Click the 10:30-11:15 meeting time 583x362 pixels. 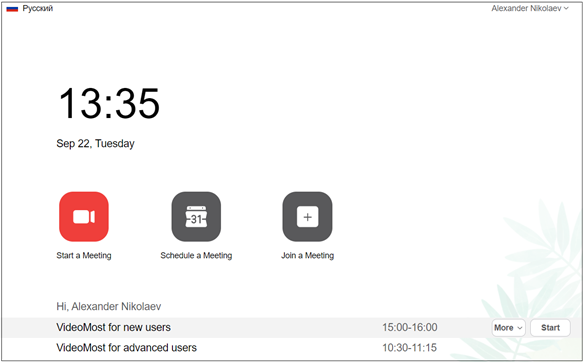(409, 348)
